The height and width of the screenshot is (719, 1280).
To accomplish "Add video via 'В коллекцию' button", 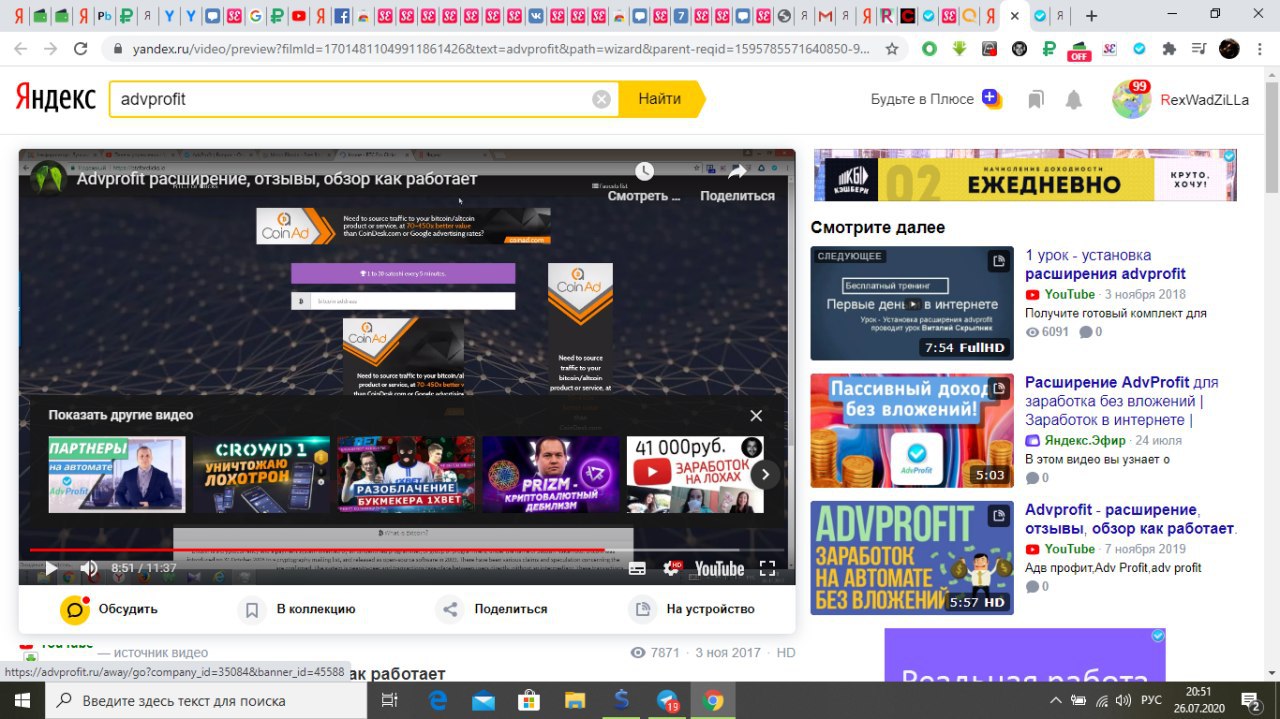I will click(x=297, y=609).
